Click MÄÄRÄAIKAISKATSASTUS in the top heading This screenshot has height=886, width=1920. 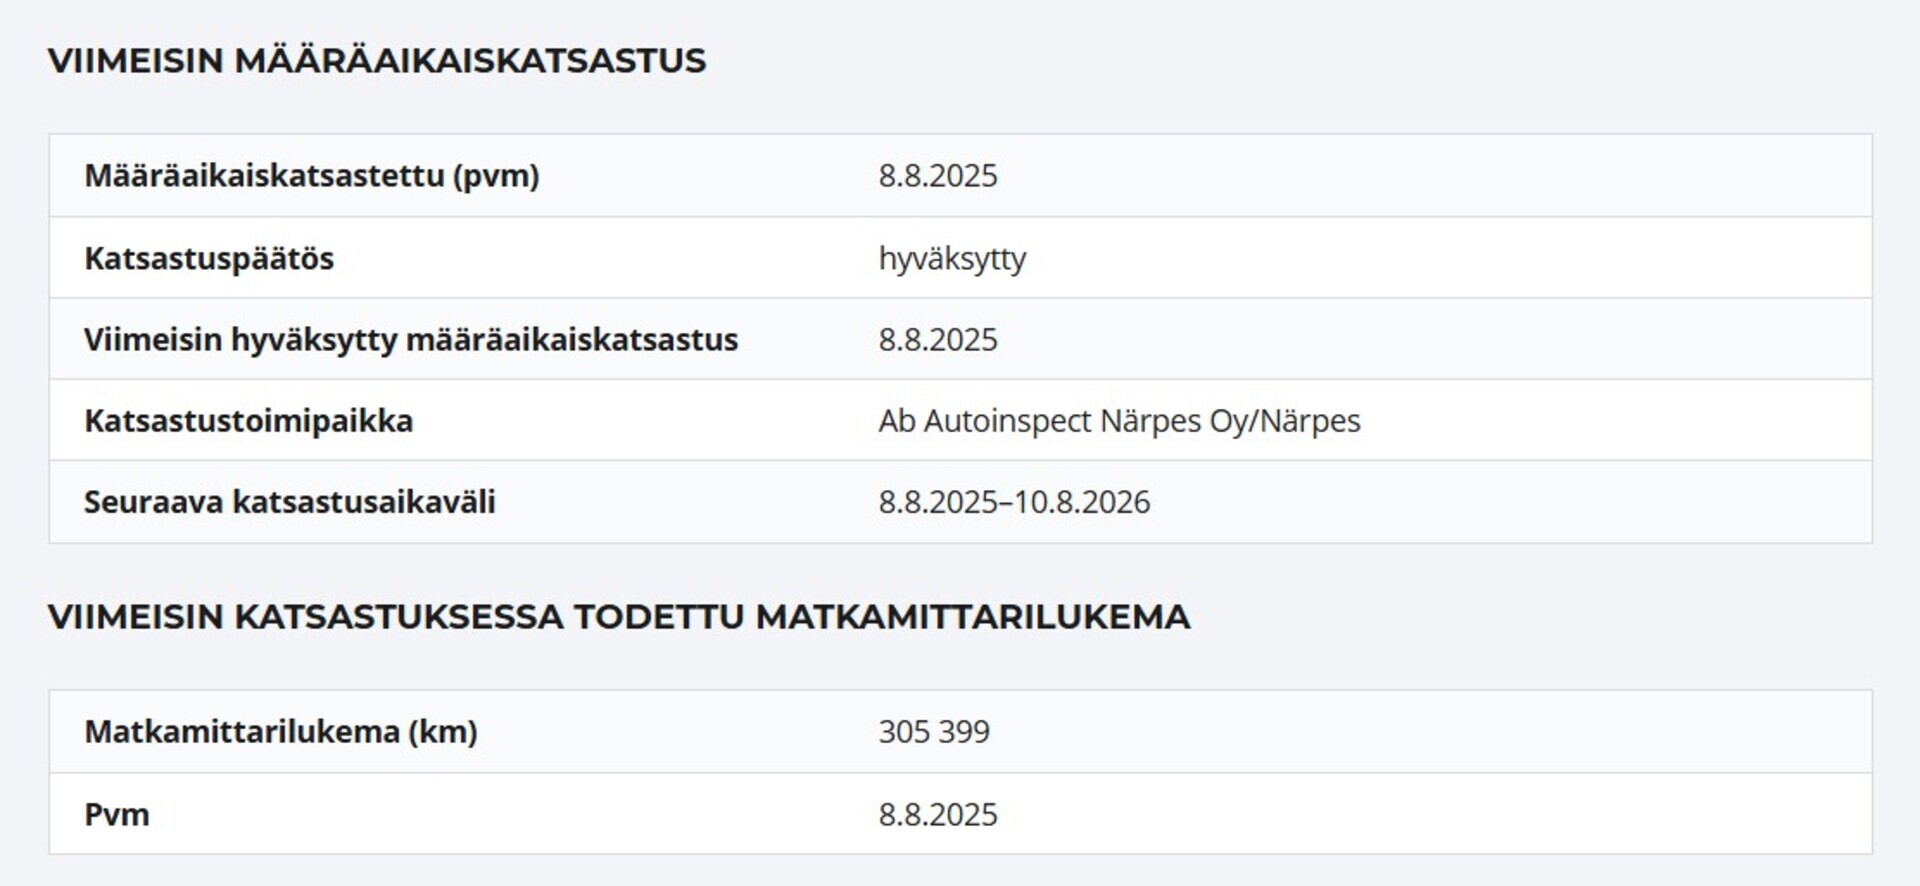(470, 61)
